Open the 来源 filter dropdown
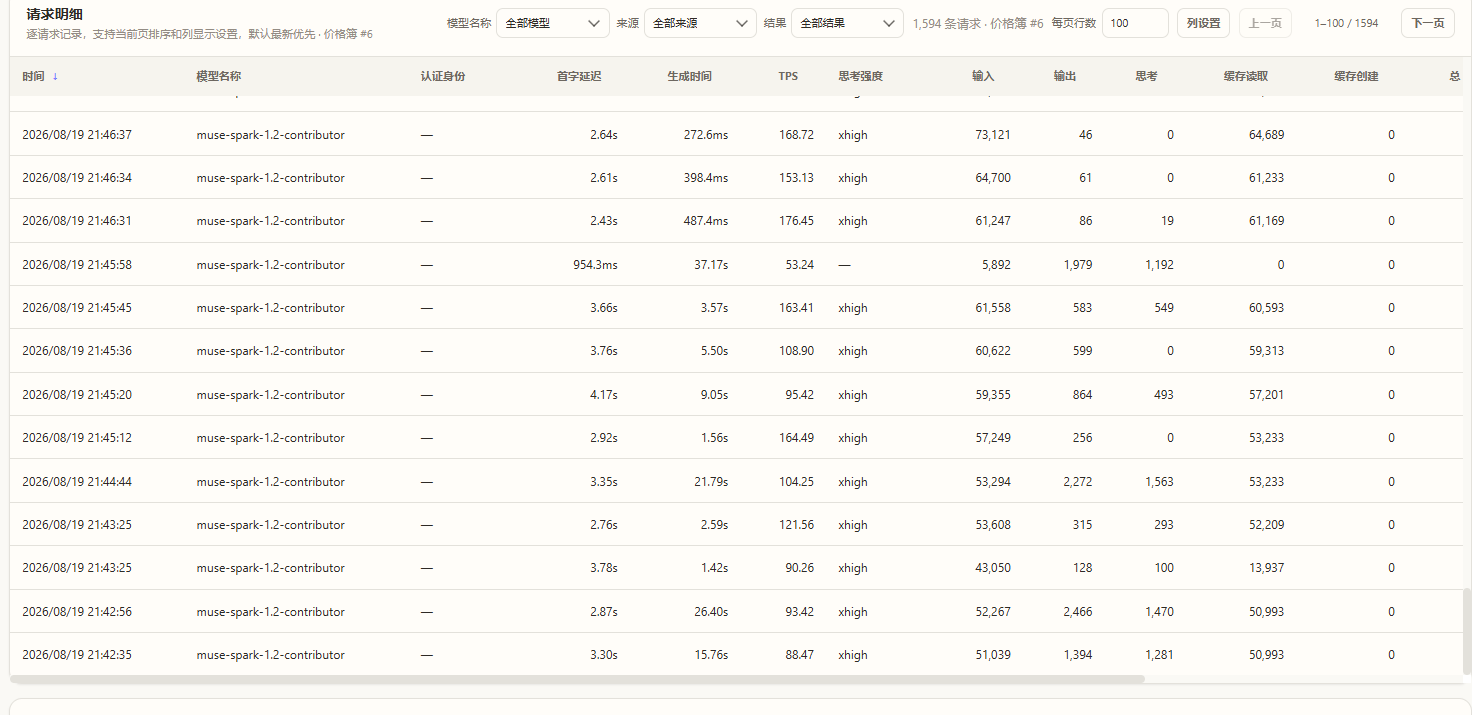The height and width of the screenshot is (715, 1472). pos(700,23)
